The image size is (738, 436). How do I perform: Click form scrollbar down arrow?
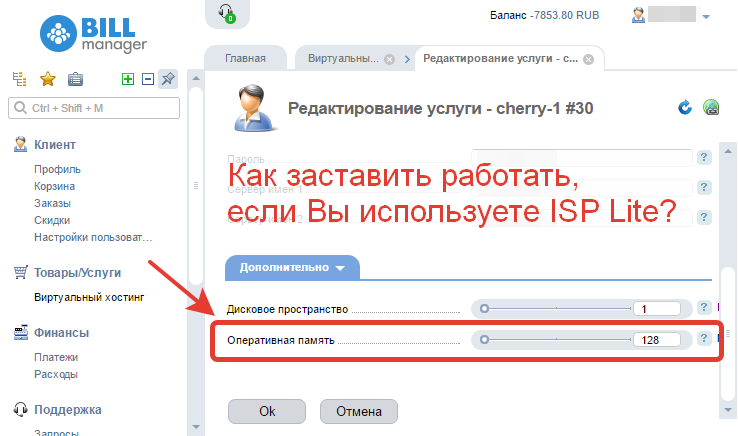coord(728,410)
